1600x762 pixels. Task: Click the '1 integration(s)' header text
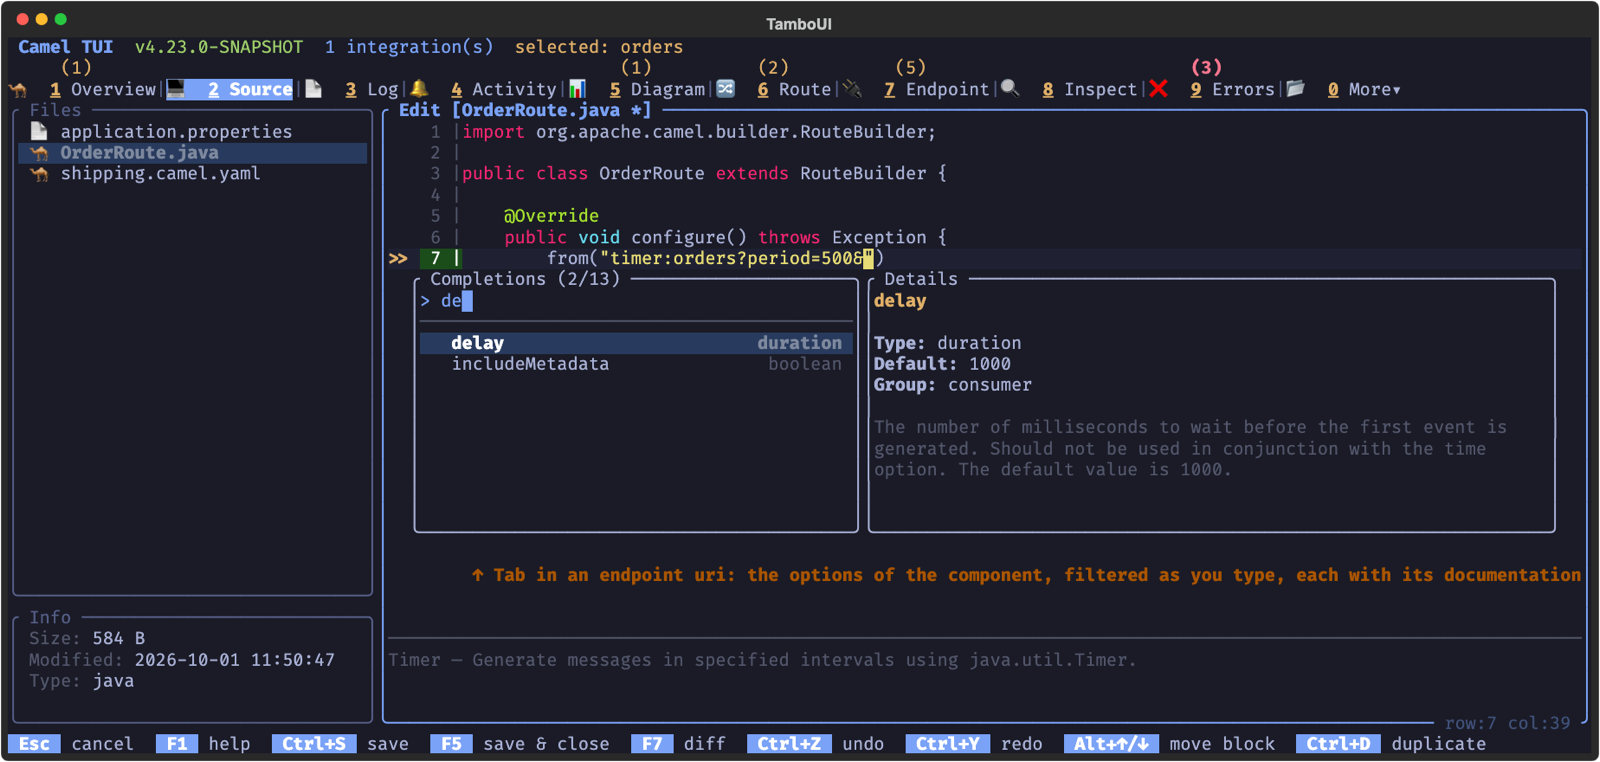click(409, 47)
